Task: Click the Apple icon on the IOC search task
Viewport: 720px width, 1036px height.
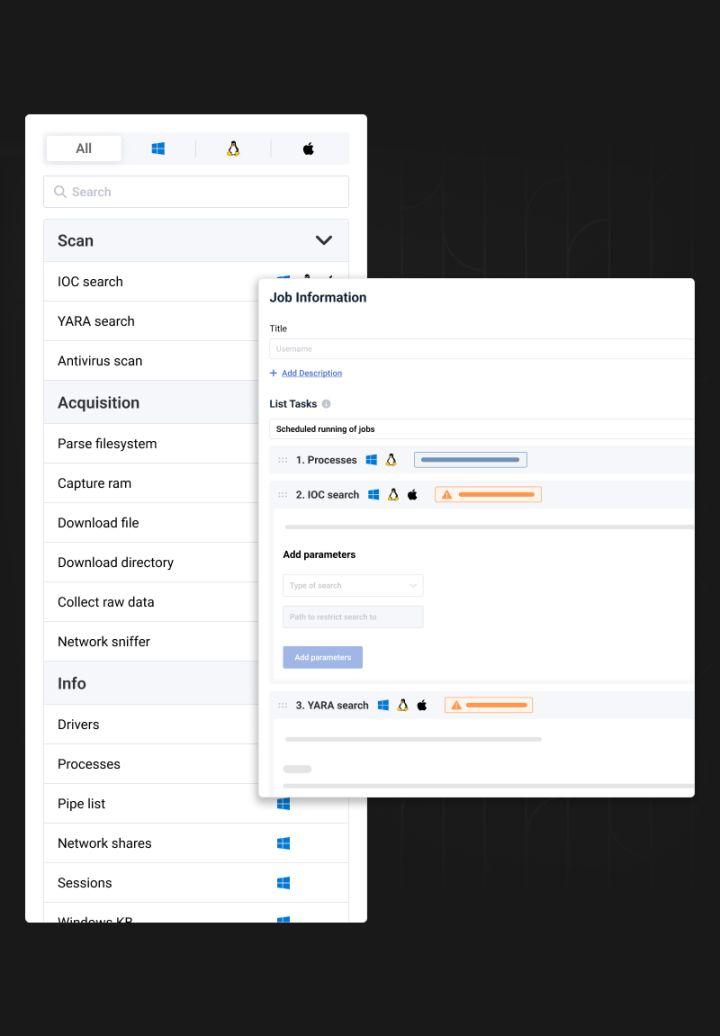Action: tap(413, 494)
